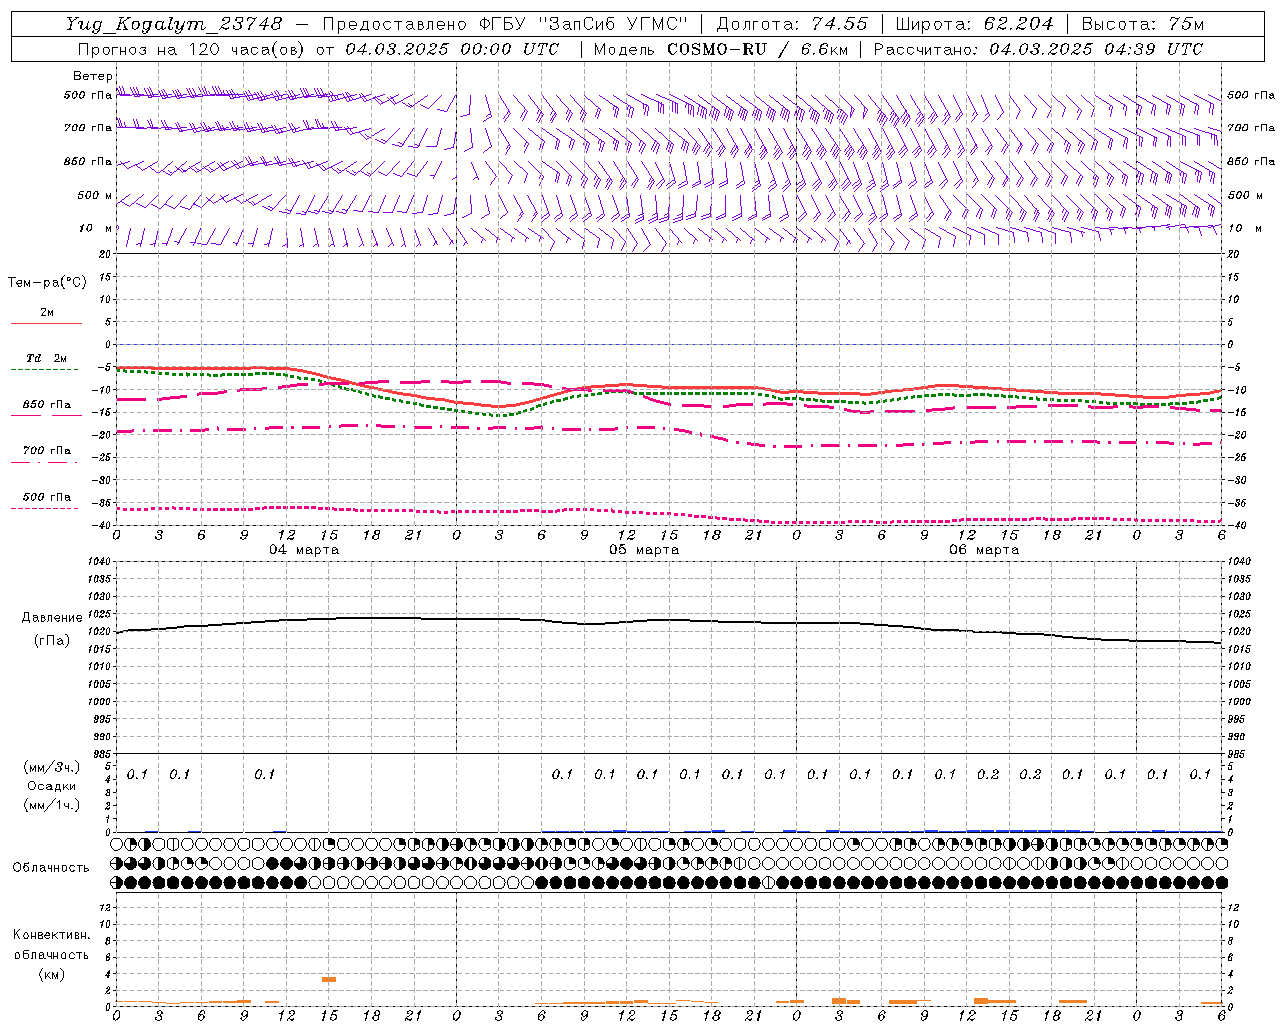Click the Широта: 62.204 header field
Image resolution: width=1280 pixels, height=1024 pixels.
click(974, 24)
